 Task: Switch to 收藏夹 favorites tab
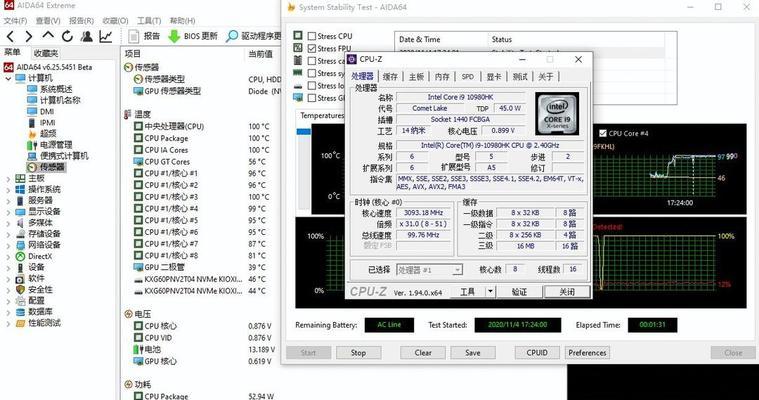pyautogui.click(x=46, y=53)
